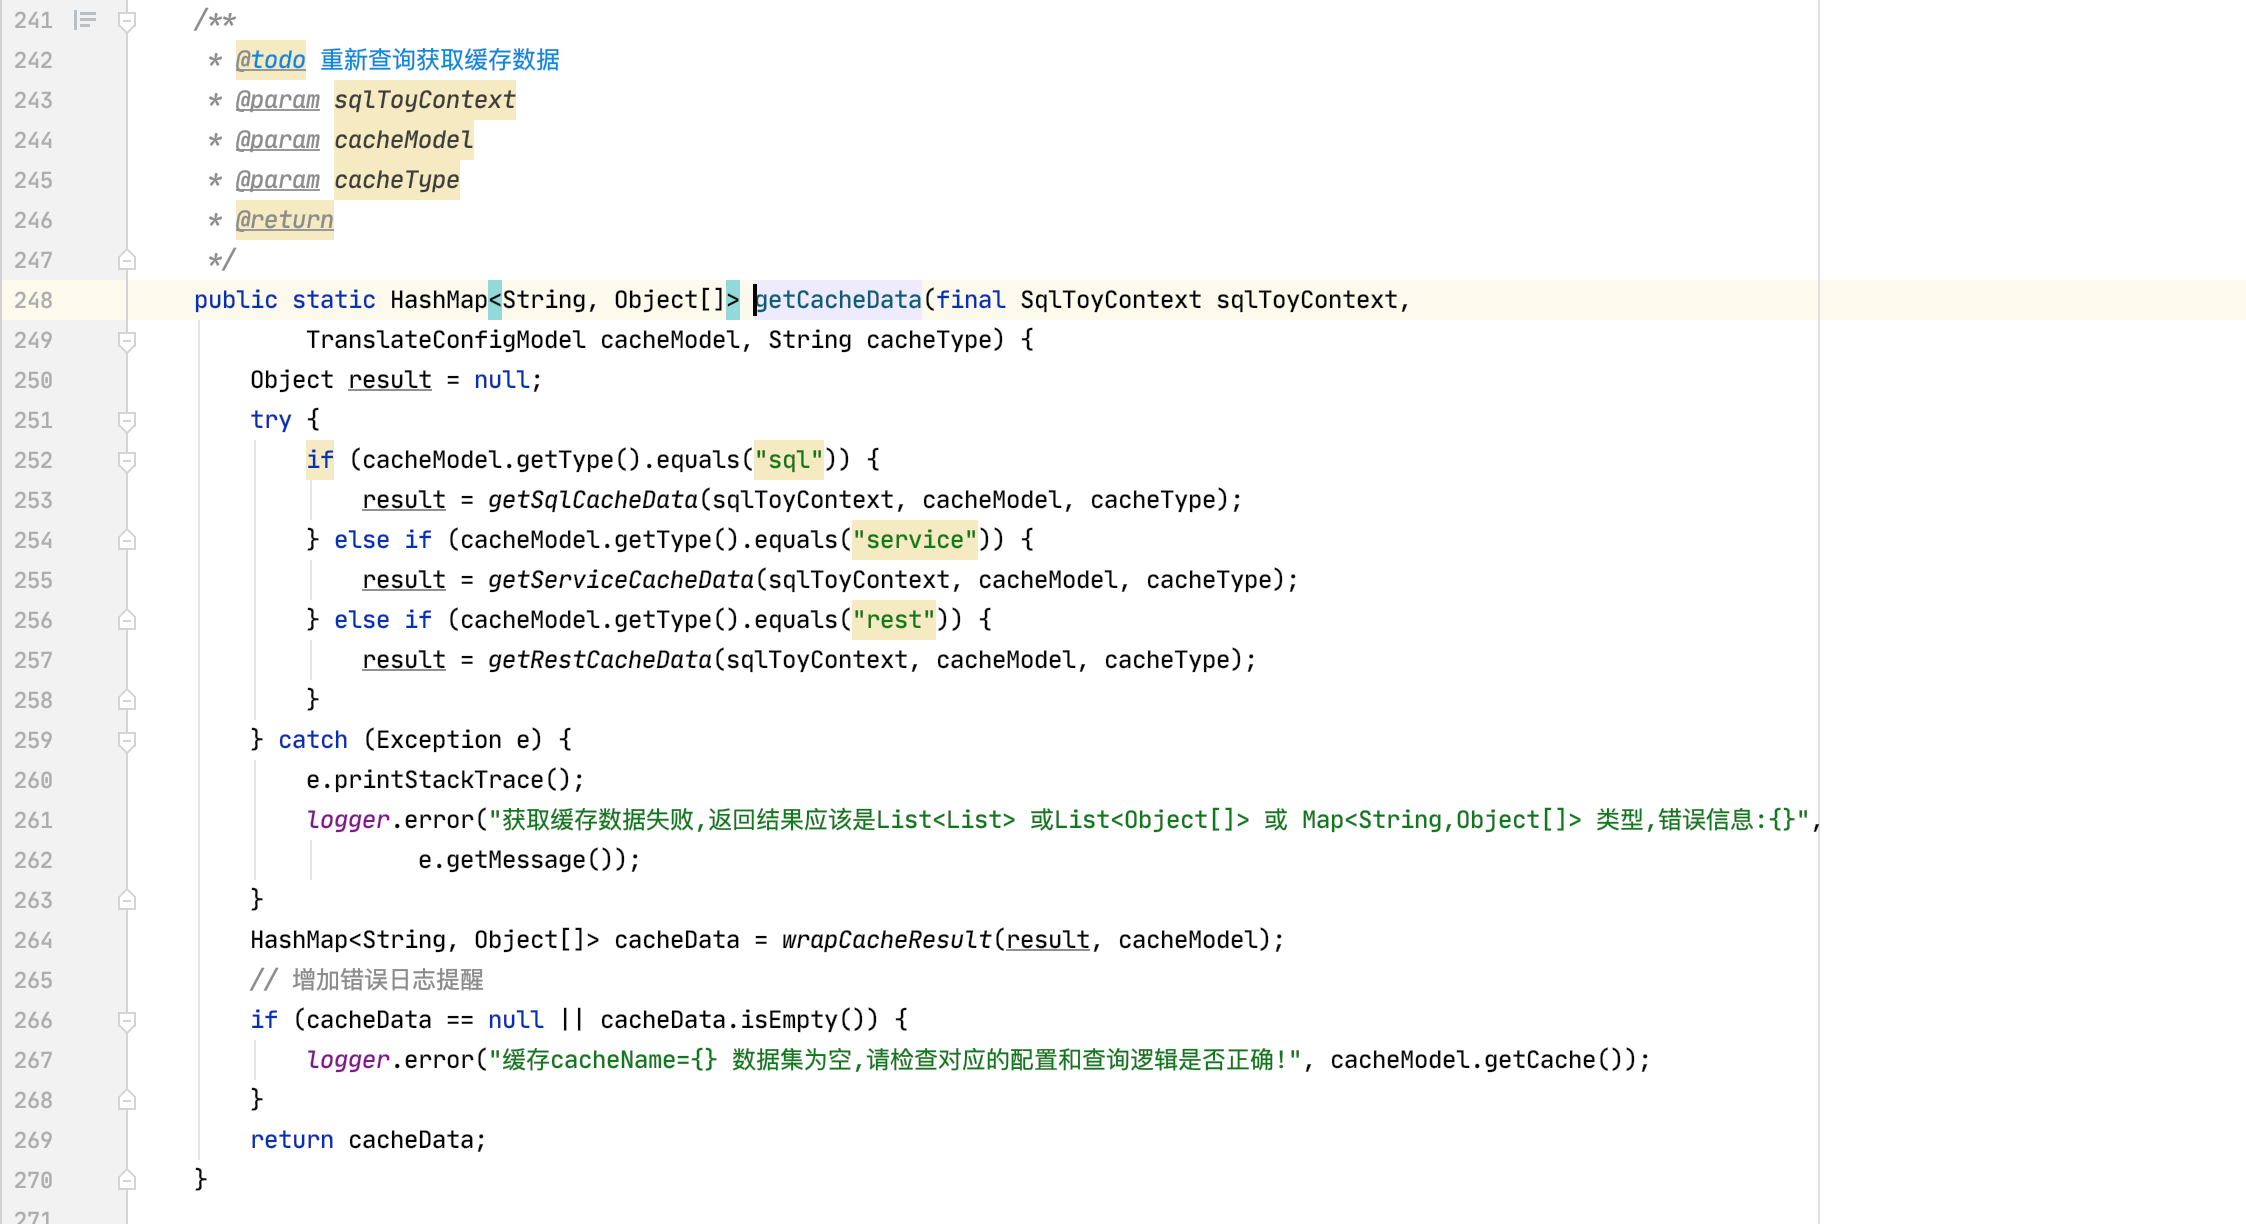This screenshot has height=1224, width=2246.
Task: Click the getSqlCacheData method call
Action: click(592, 500)
